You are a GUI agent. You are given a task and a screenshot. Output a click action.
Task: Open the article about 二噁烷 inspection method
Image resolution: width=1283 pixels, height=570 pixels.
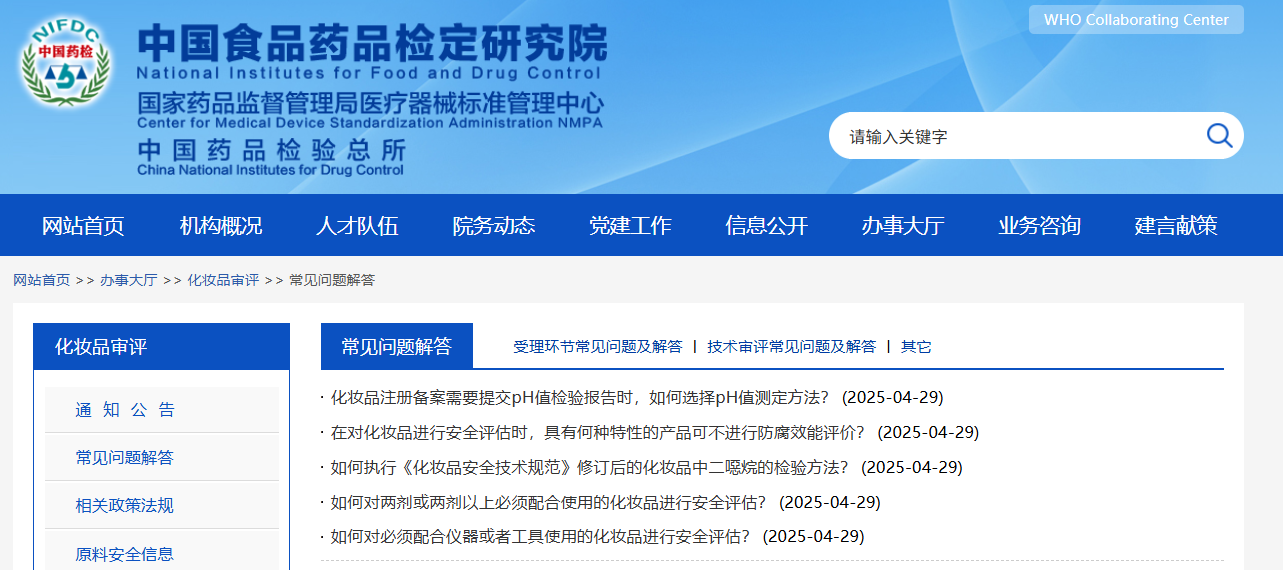(x=589, y=467)
